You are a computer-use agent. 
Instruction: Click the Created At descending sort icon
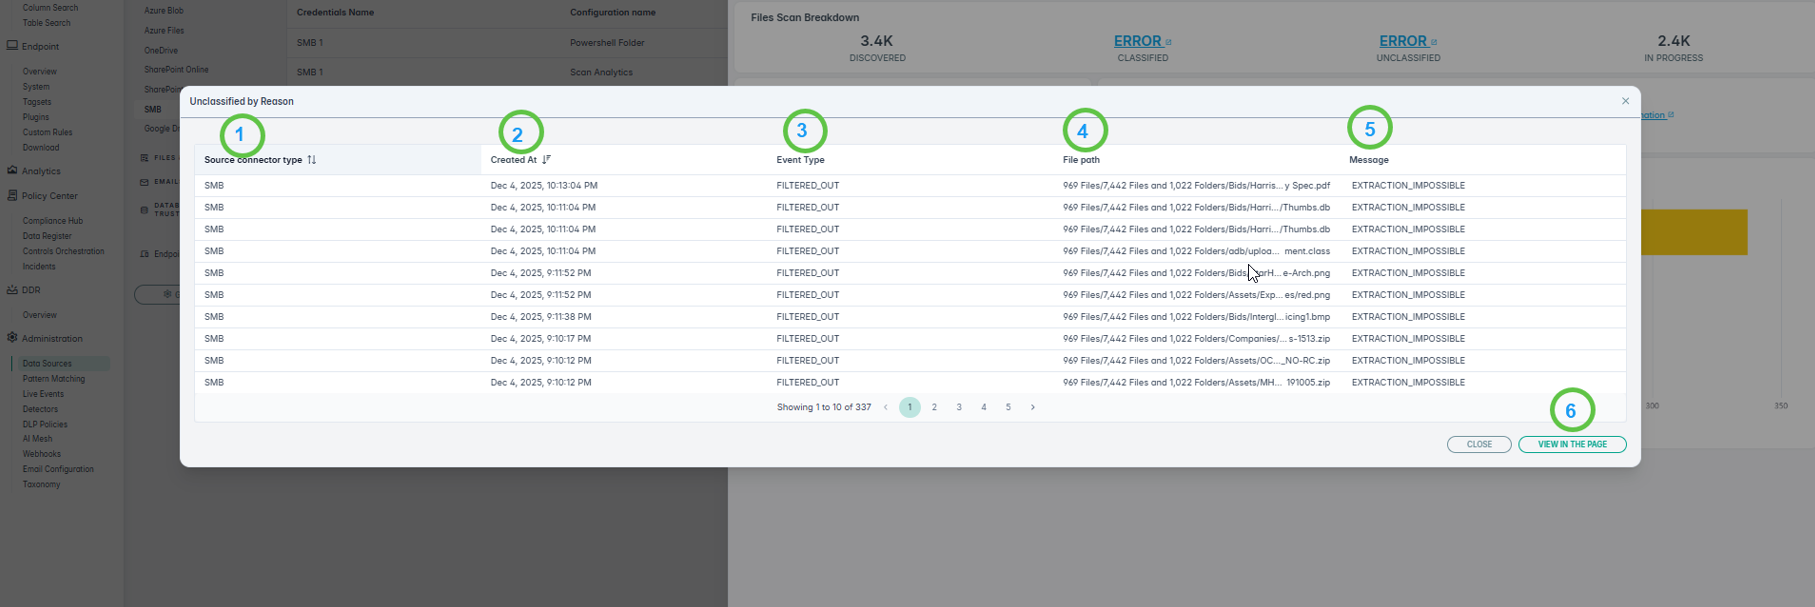546,160
